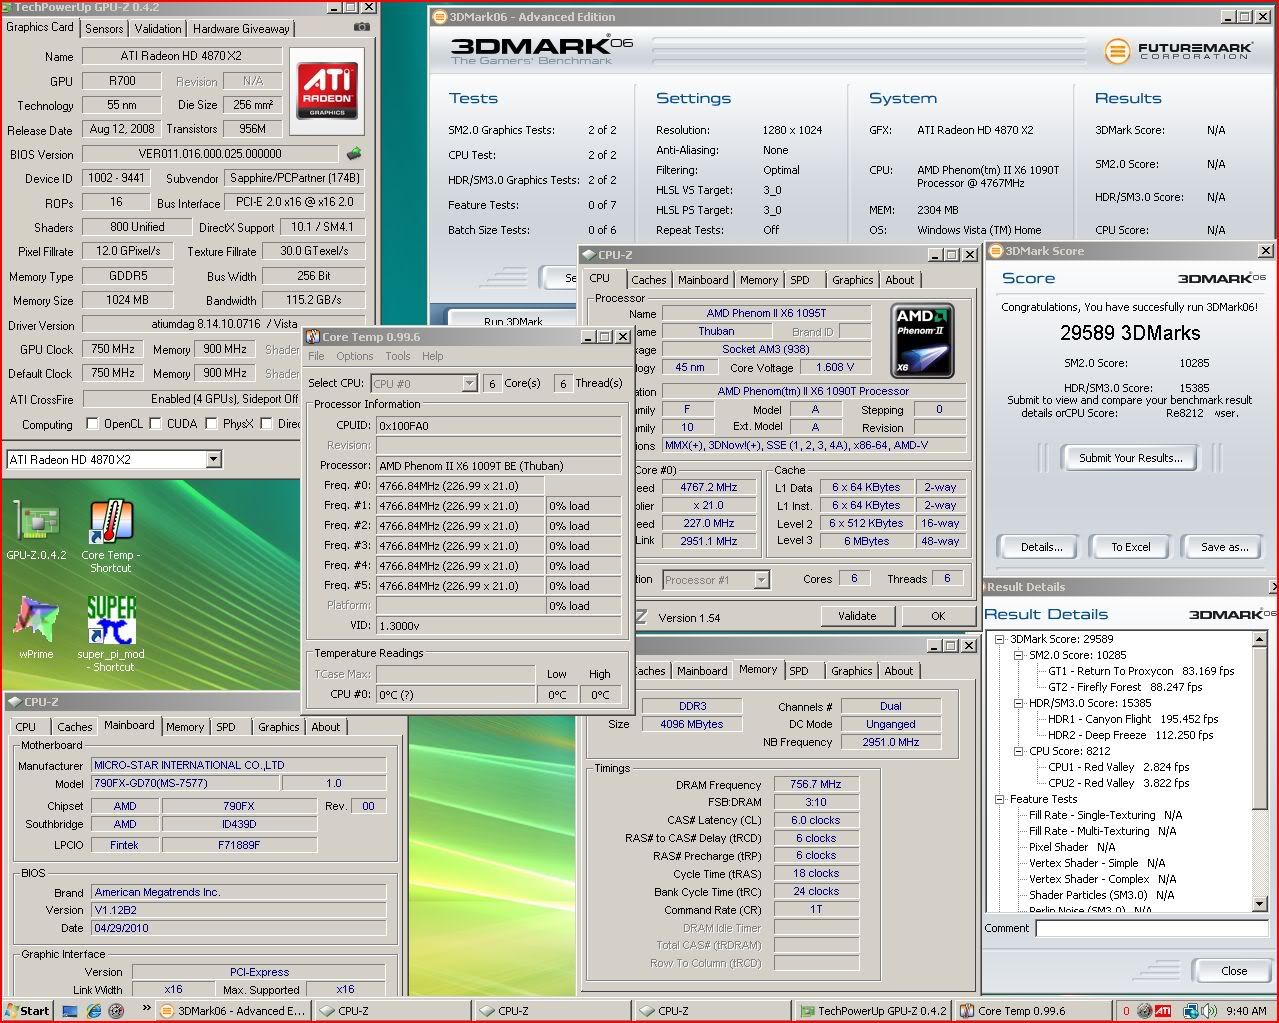
Task: Click the Show Desktop quick launch icon
Action: coord(70,1011)
